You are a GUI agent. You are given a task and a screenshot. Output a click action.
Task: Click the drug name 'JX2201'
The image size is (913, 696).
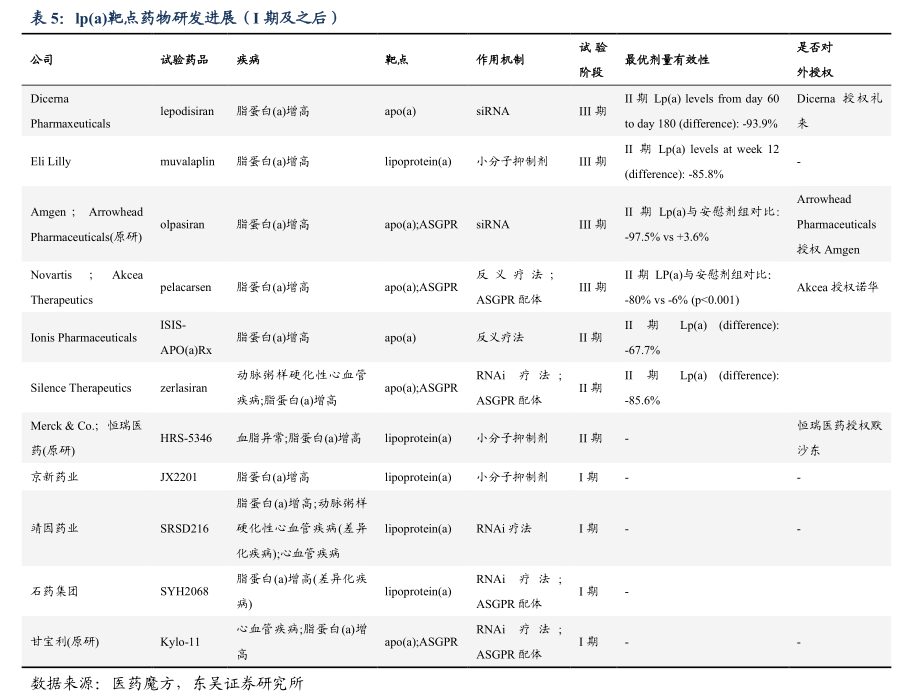tap(179, 477)
